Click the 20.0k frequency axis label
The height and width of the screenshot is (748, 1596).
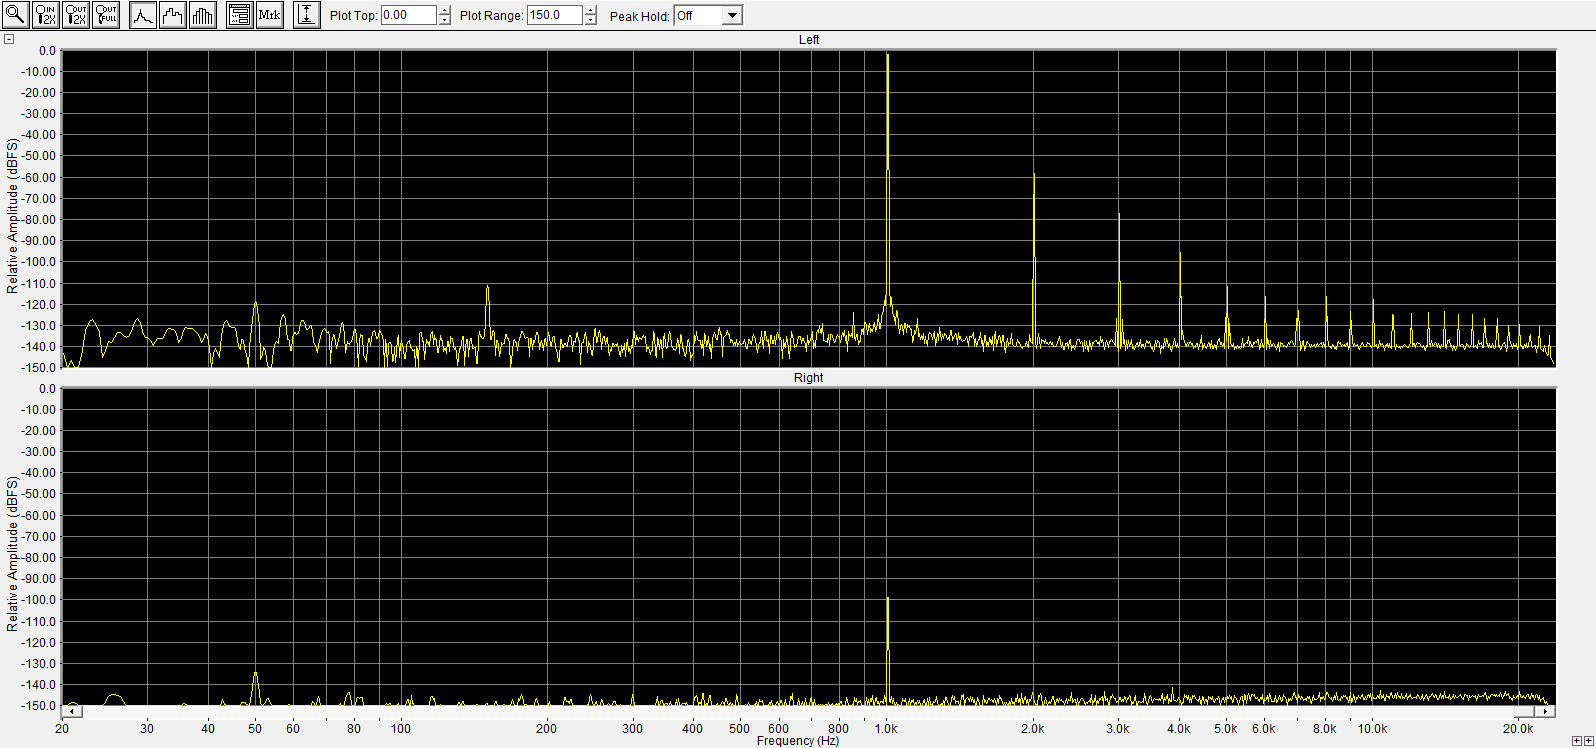coord(1518,729)
